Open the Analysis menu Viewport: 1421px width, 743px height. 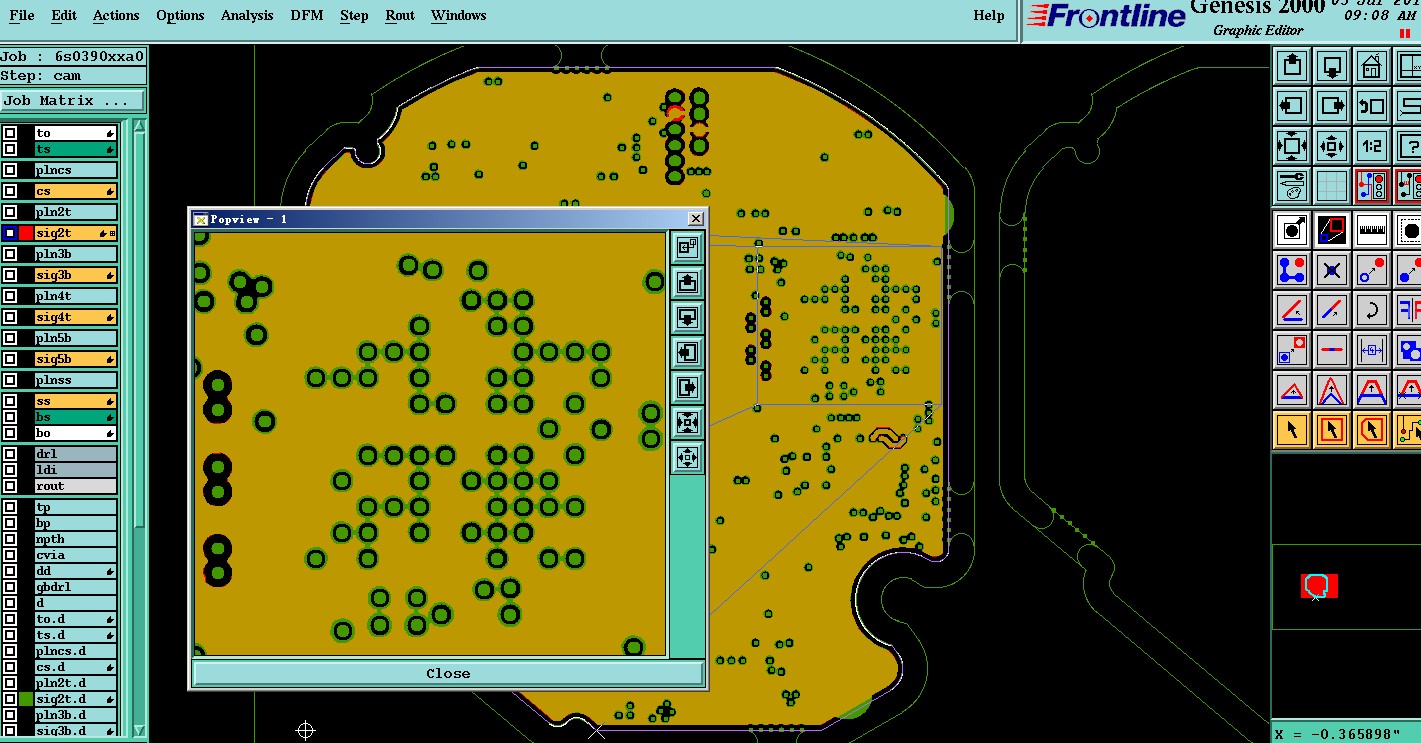tap(247, 15)
